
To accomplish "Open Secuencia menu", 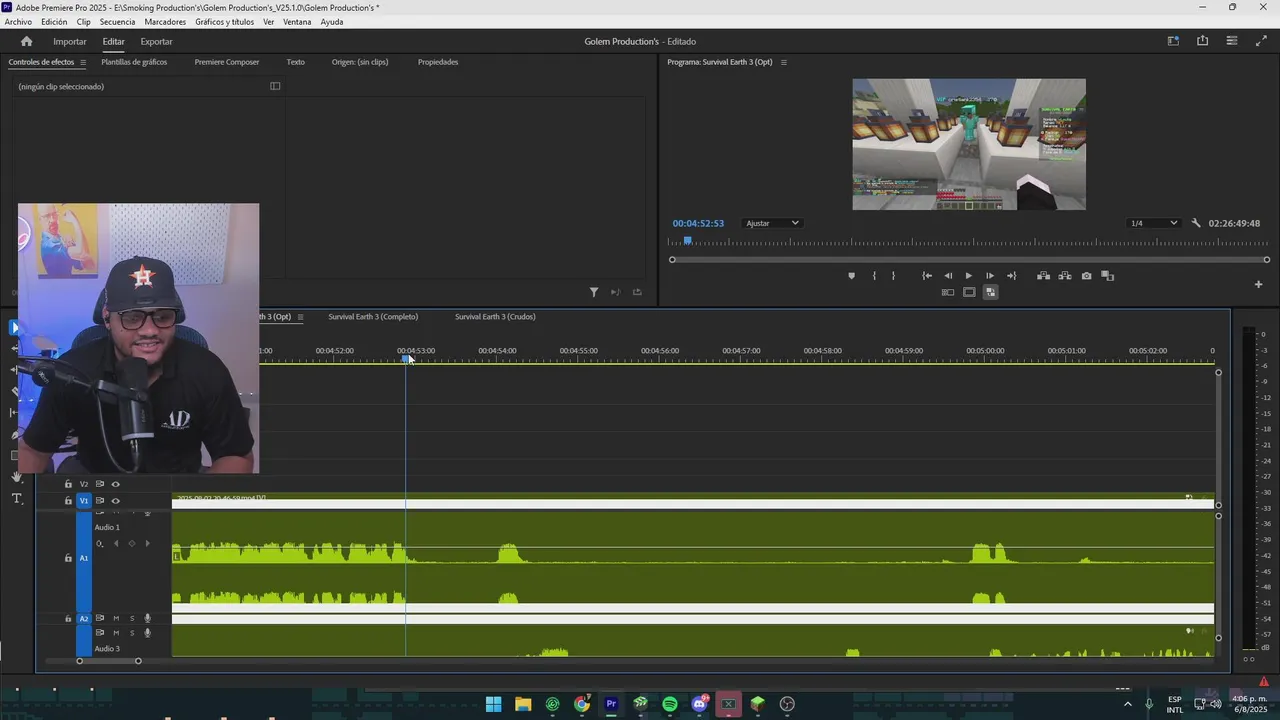I will click(x=117, y=22).
